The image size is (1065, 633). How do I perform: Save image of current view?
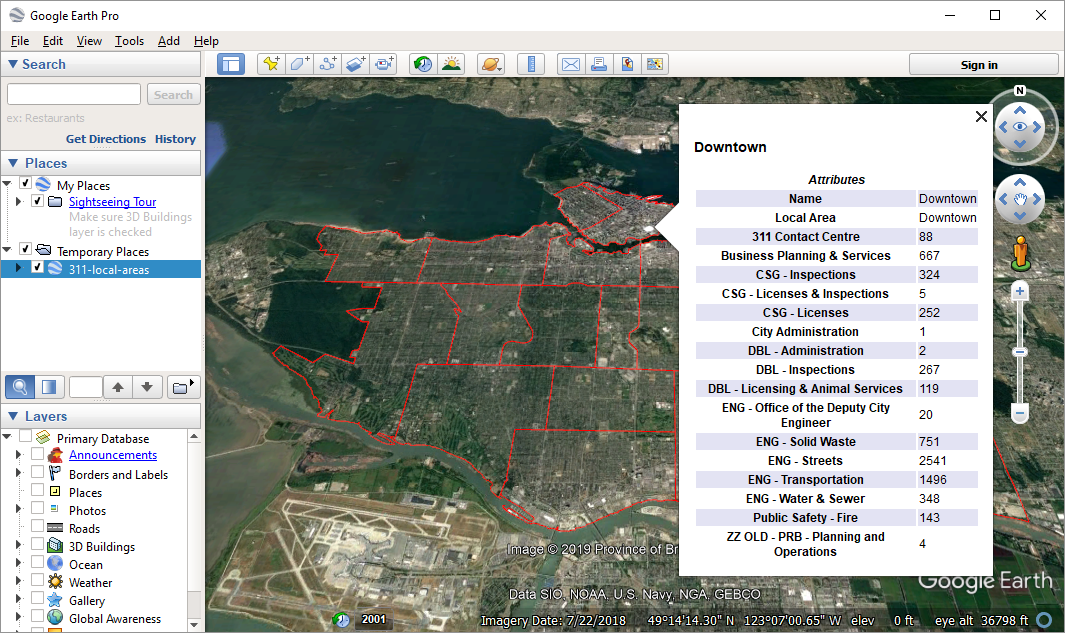[x=627, y=65]
